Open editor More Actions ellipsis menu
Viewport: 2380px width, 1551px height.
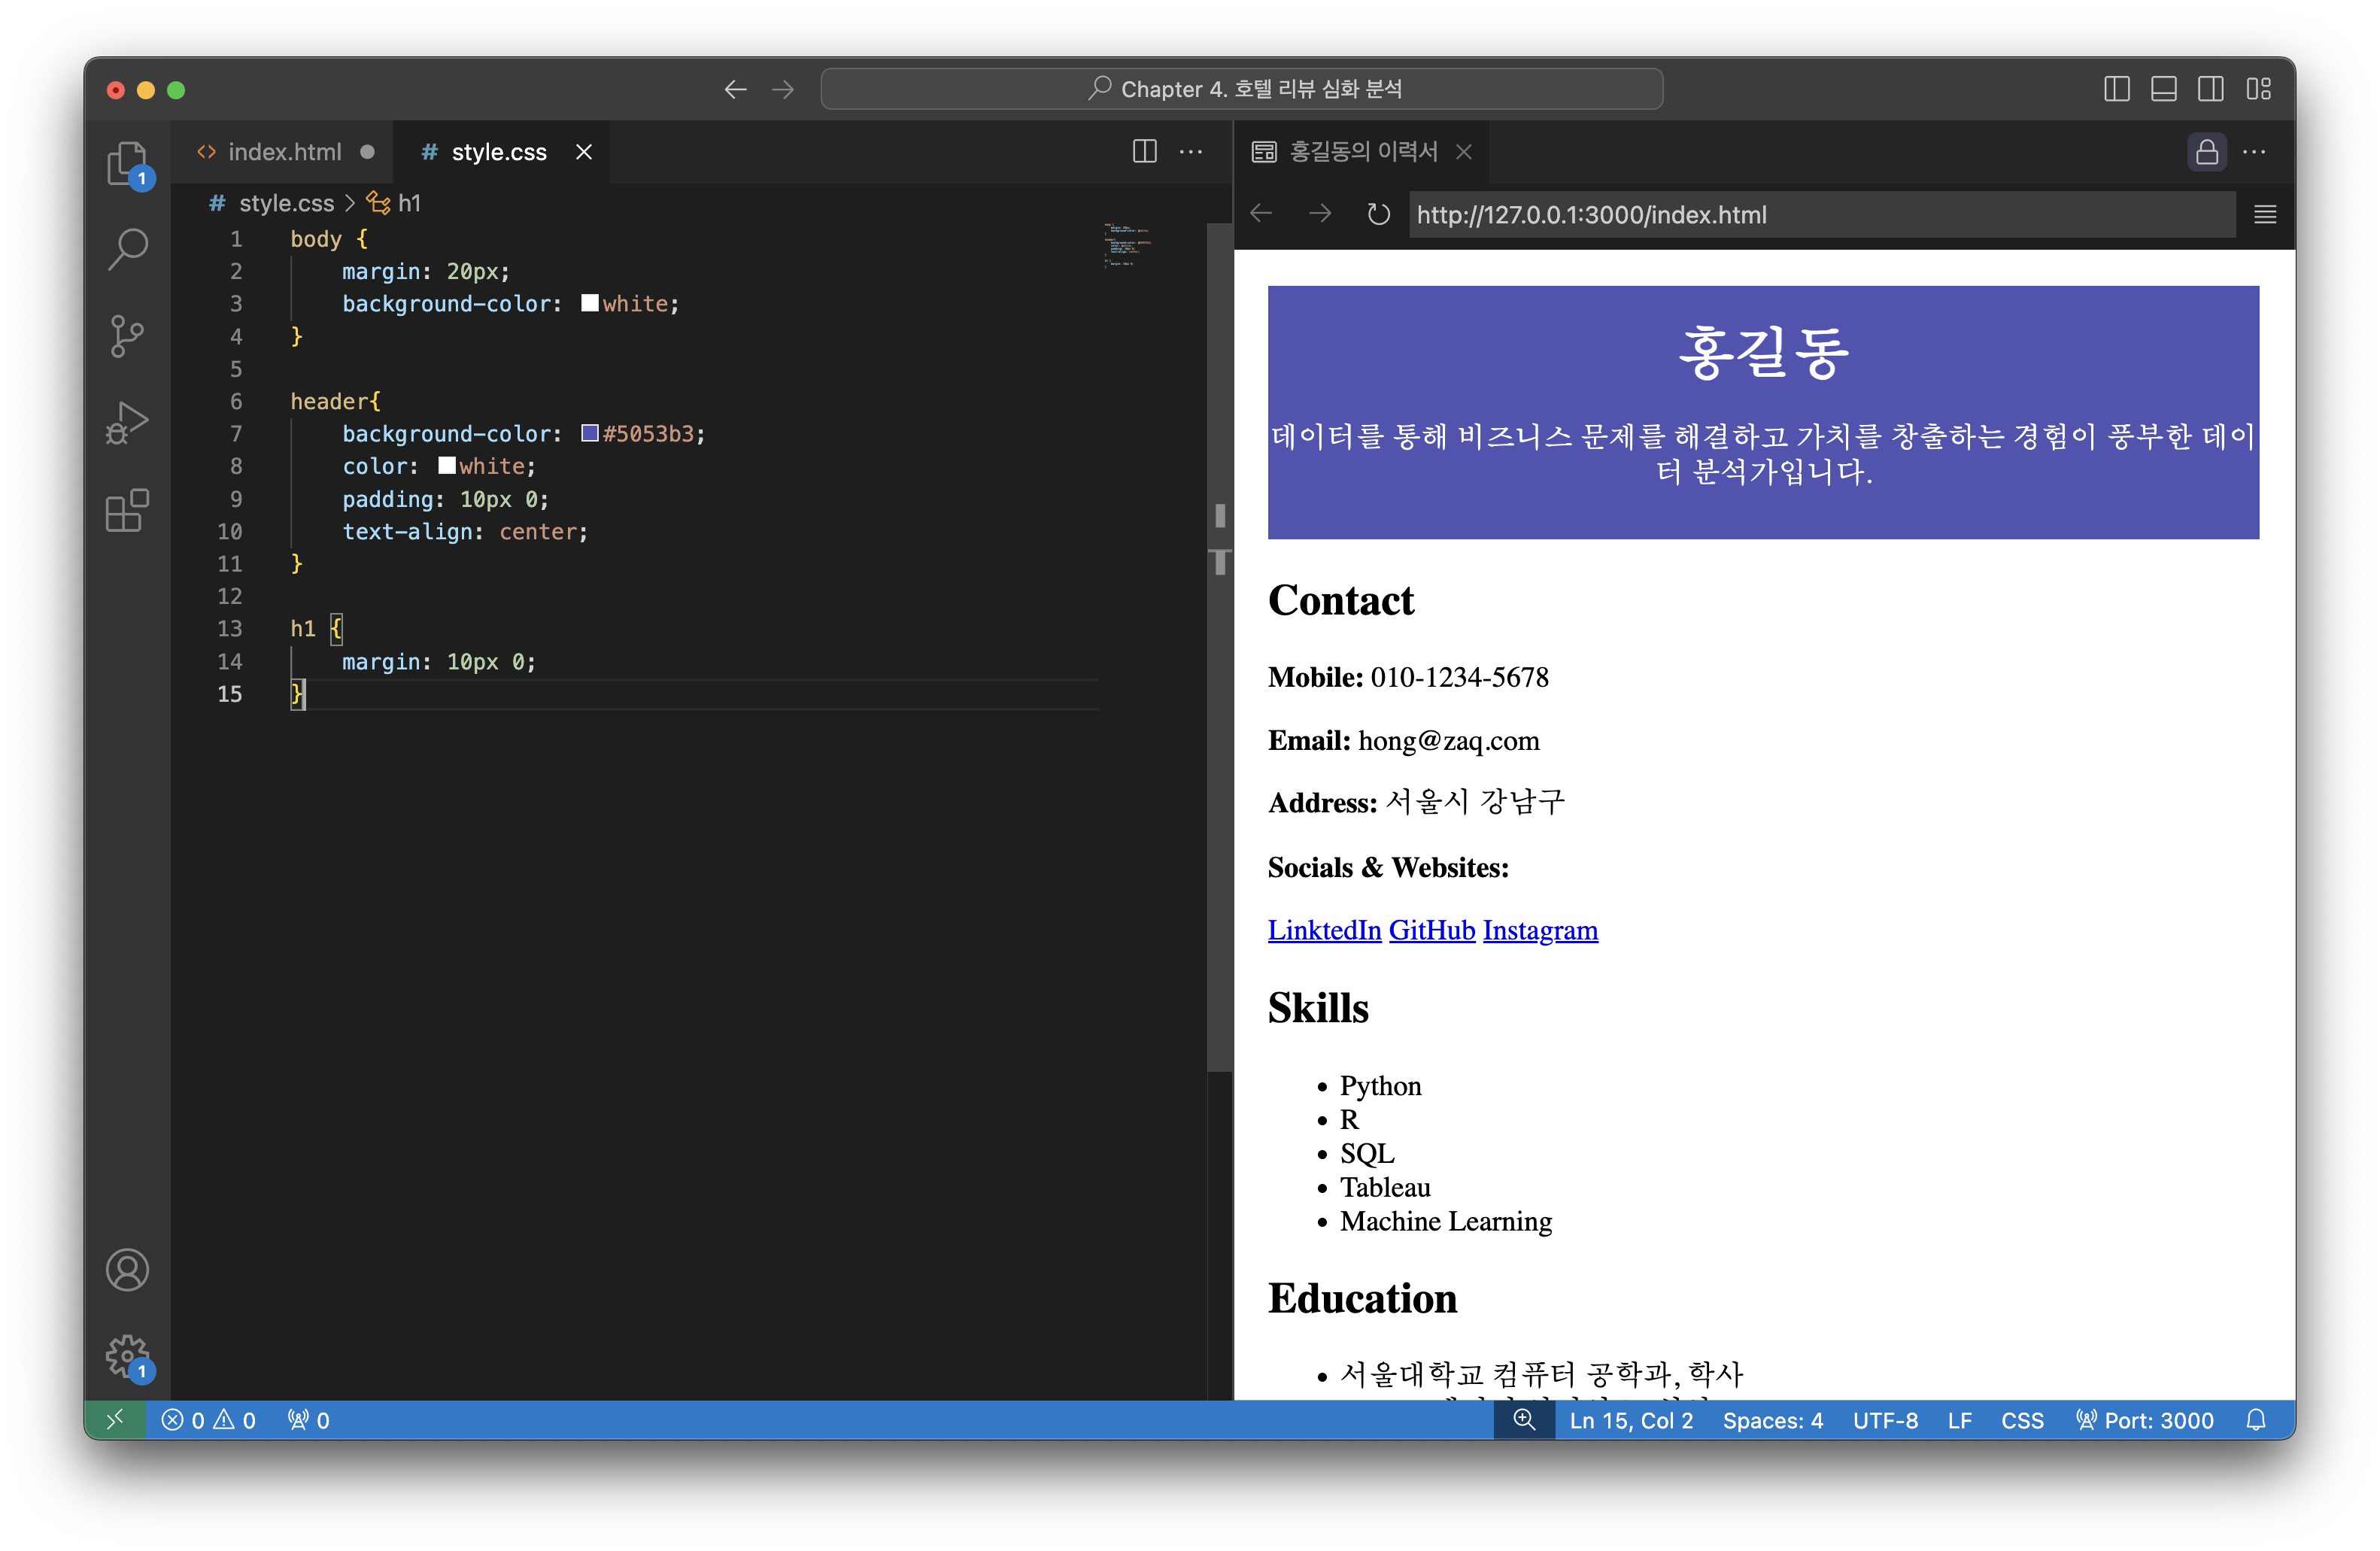tap(1190, 152)
